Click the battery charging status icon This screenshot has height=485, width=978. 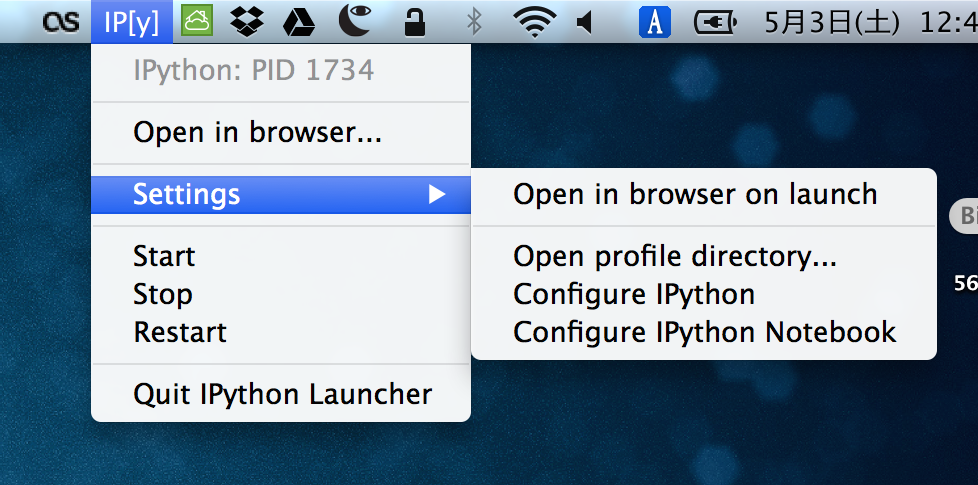(x=715, y=23)
